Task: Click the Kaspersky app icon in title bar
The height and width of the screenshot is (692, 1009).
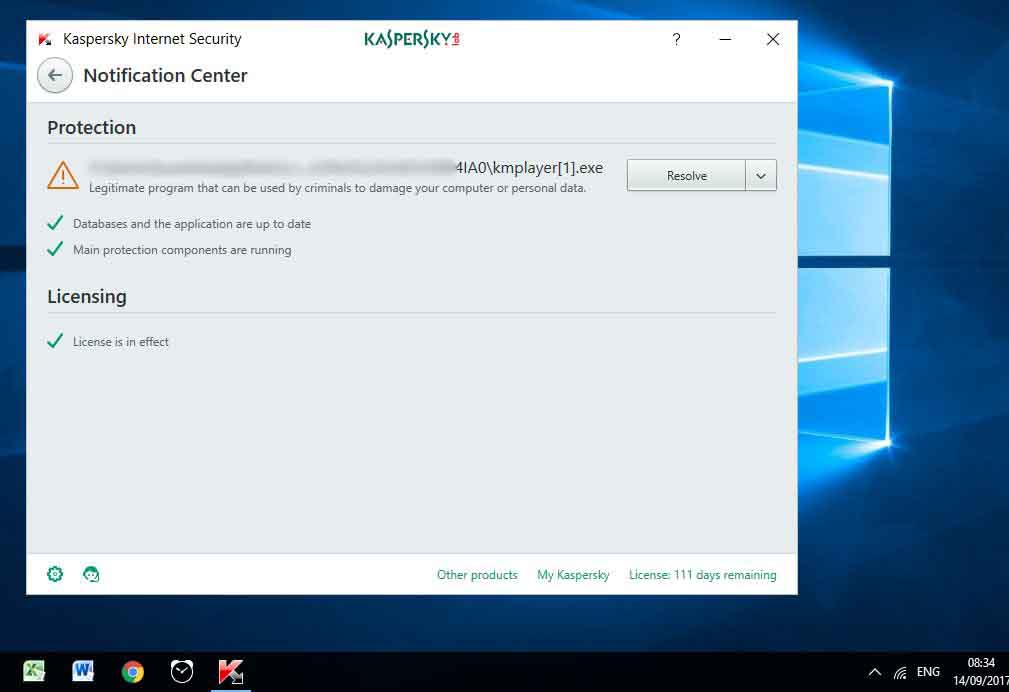Action: tap(44, 39)
